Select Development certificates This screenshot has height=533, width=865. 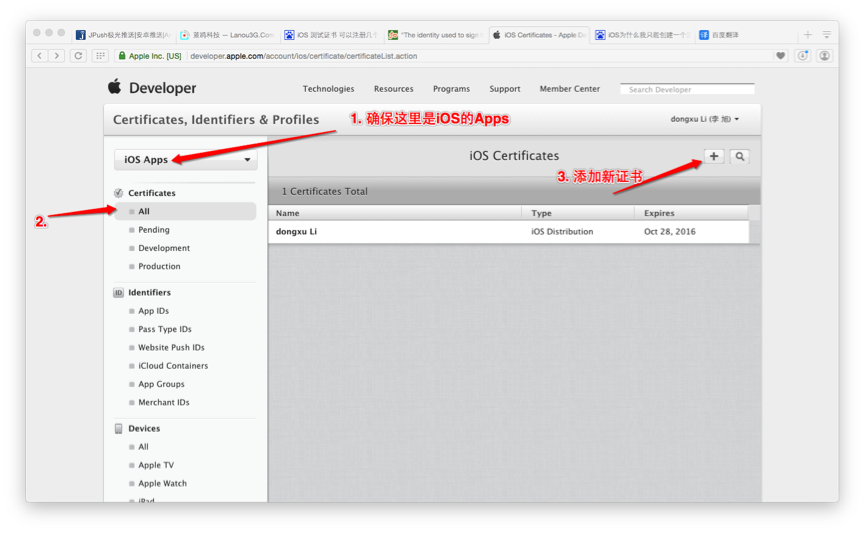[164, 248]
